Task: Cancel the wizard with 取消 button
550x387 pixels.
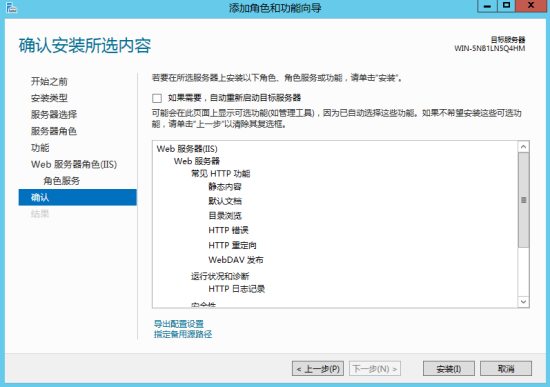Action: pos(506,369)
